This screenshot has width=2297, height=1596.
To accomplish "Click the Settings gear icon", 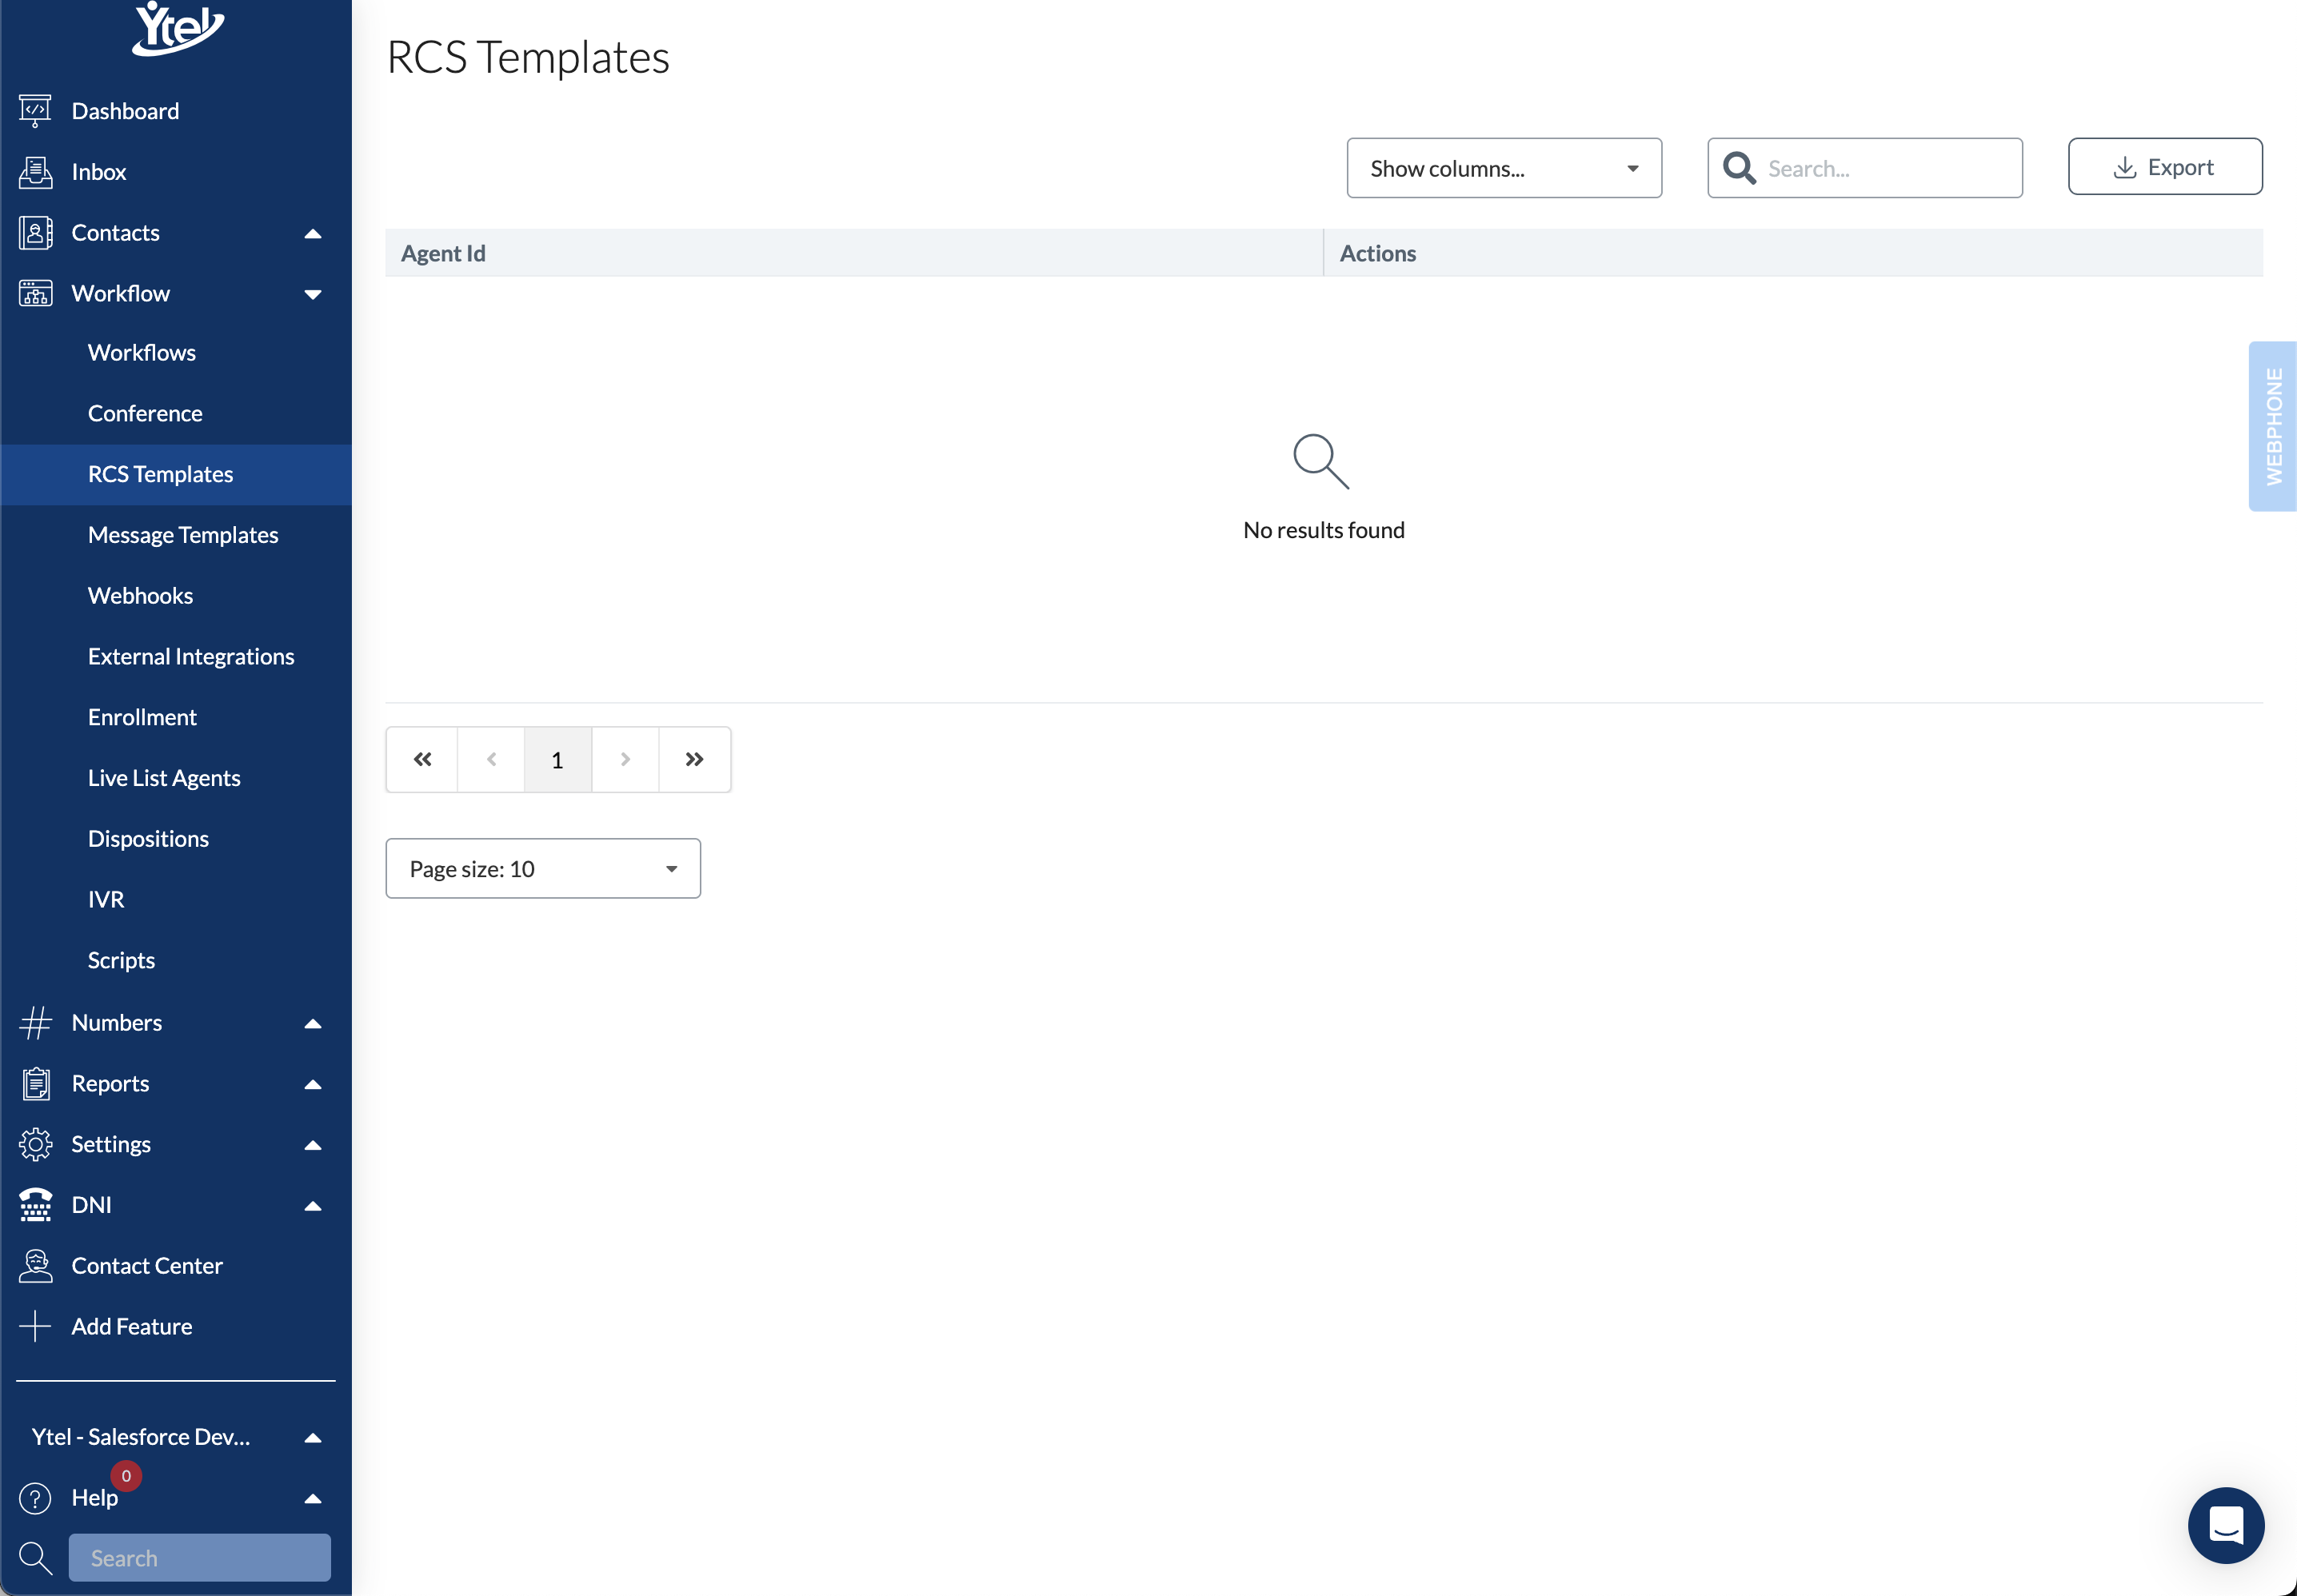I will click(x=35, y=1144).
